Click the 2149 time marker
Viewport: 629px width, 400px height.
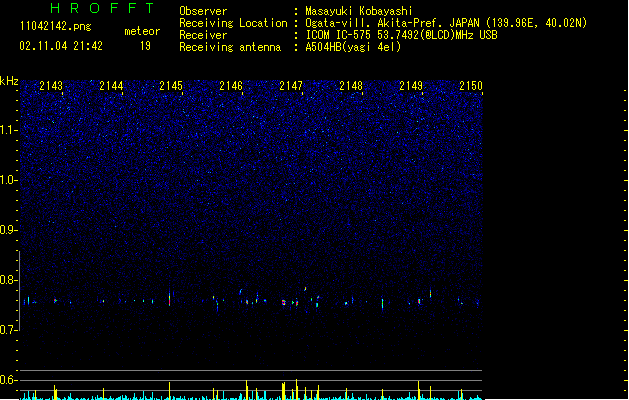pos(411,86)
